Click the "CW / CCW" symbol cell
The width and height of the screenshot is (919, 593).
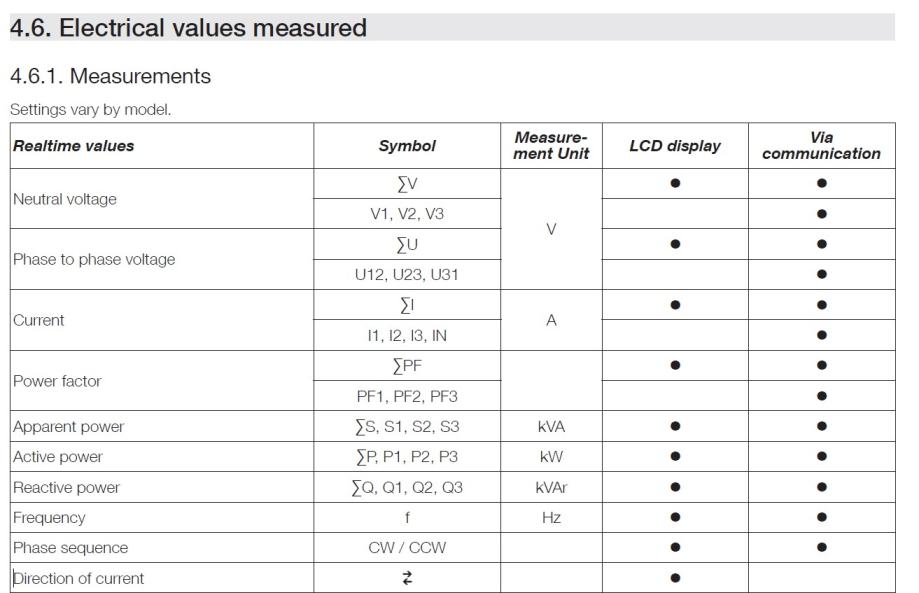[x=407, y=548]
